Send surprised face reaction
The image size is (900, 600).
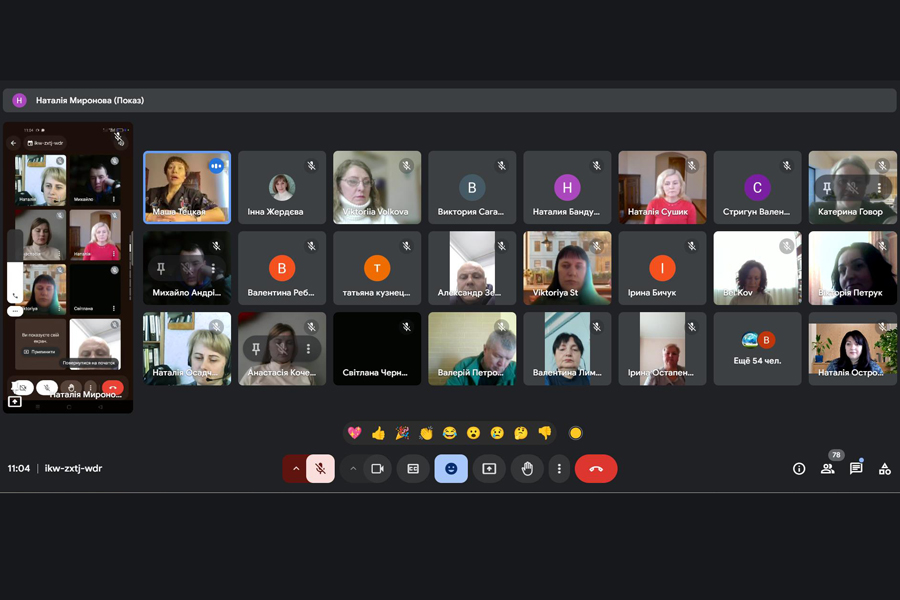coord(474,433)
